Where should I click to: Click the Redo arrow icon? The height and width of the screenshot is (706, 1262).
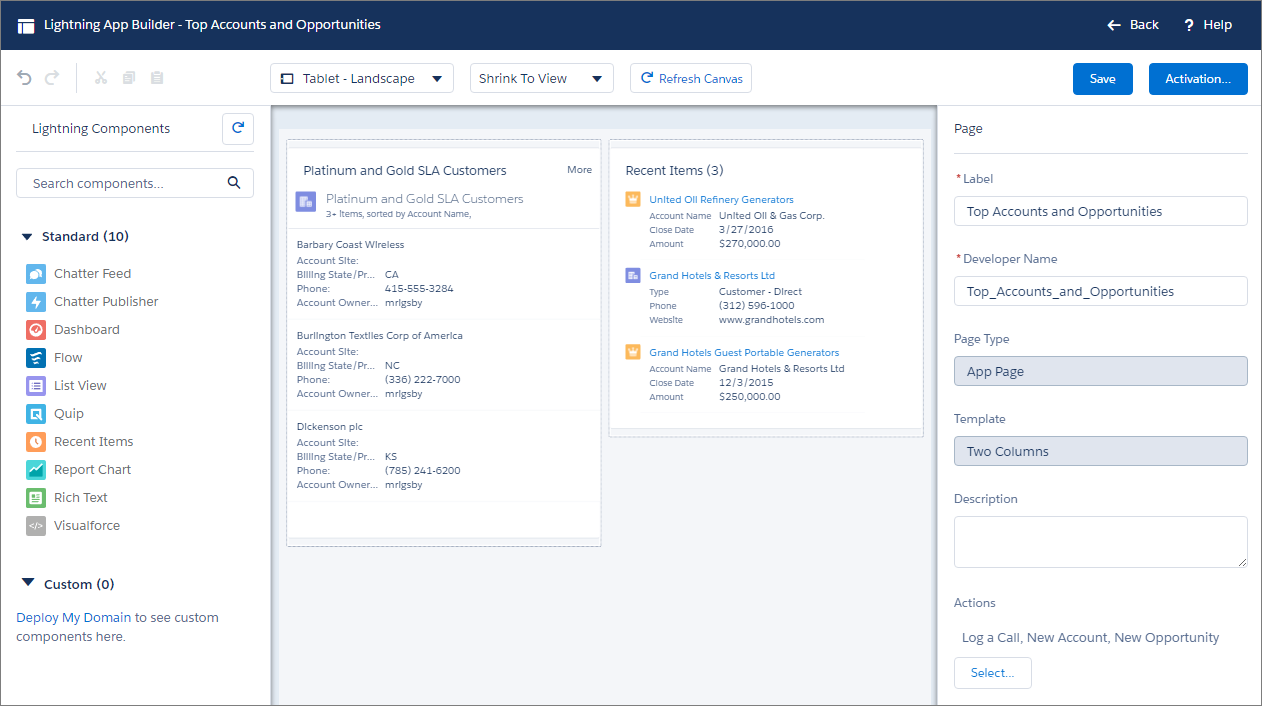point(52,78)
